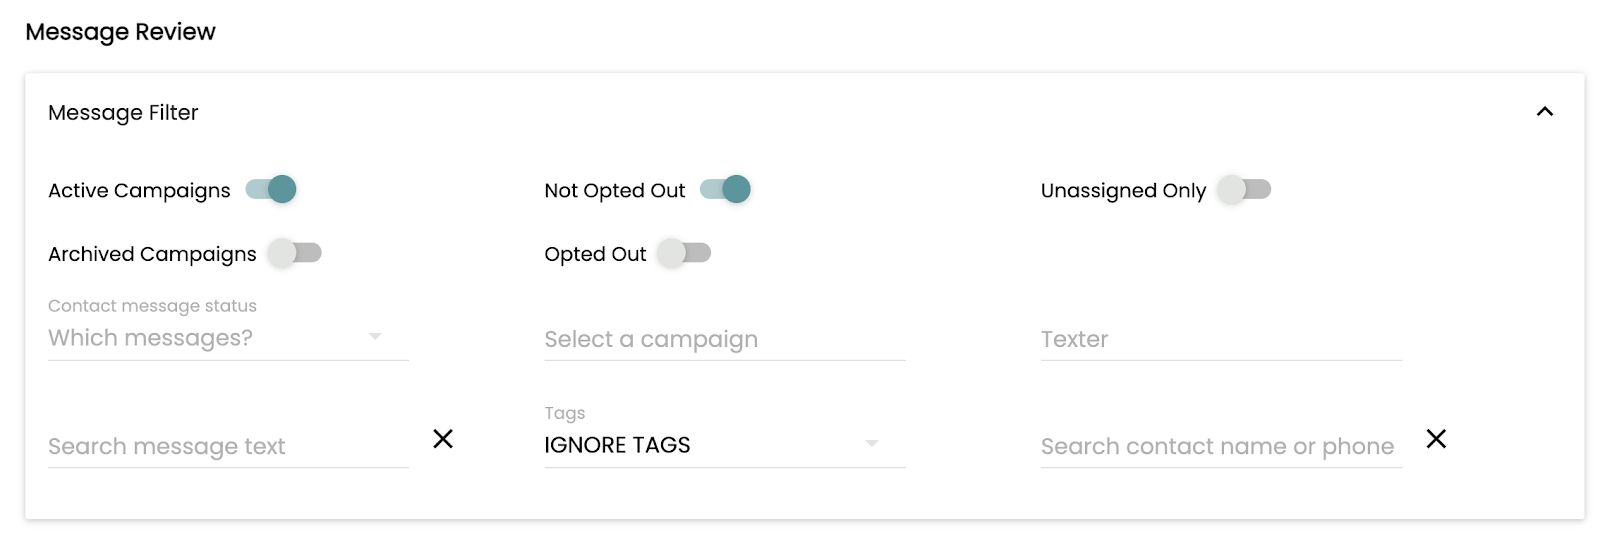The height and width of the screenshot is (536, 1600).
Task: Click the Contact message status dropdown arrow
Action: (375, 337)
